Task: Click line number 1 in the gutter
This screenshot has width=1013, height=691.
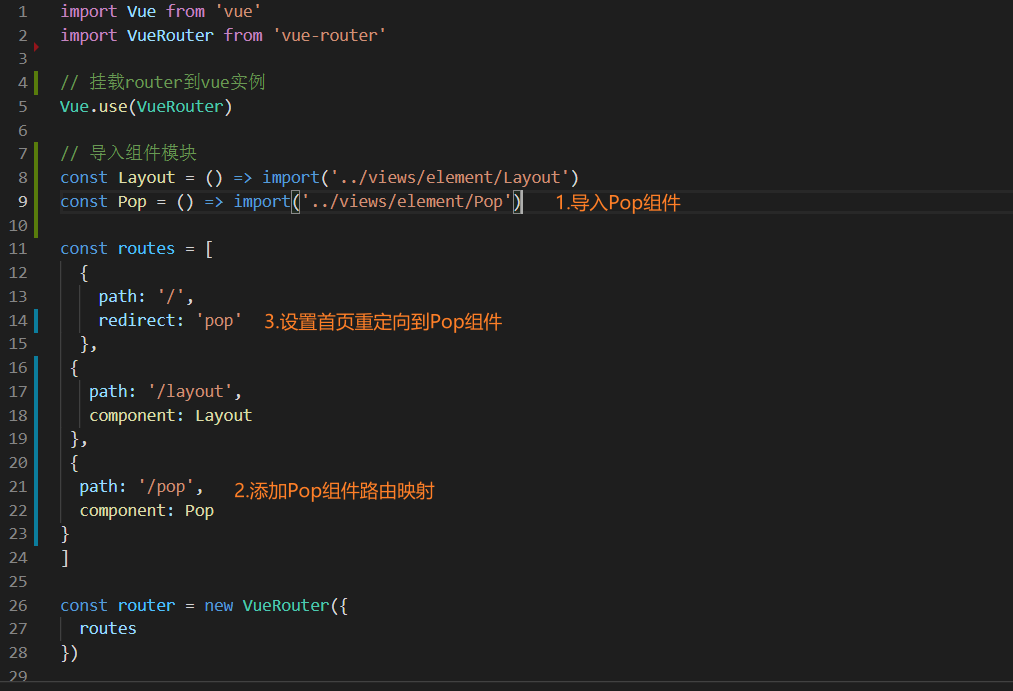Action: pos(23,12)
